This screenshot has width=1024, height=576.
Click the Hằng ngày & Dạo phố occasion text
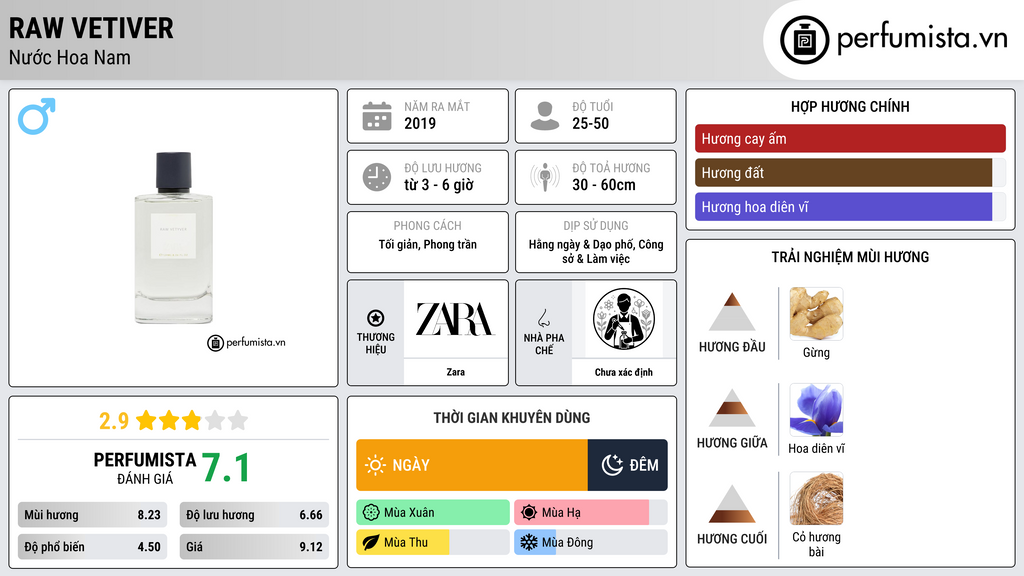[596, 251]
